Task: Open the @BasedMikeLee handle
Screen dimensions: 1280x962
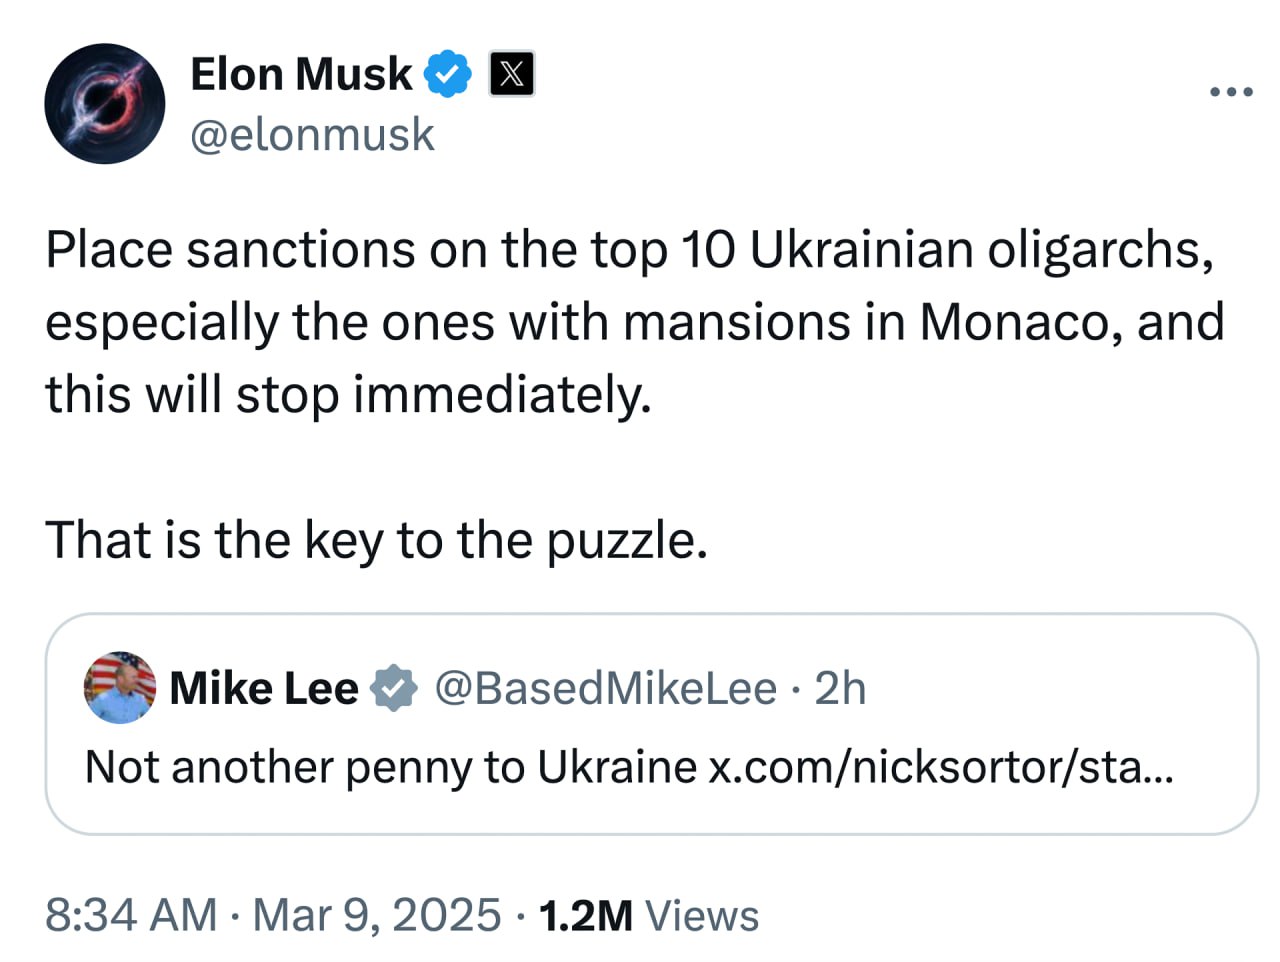Action: pyautogui.click(x=605, y=688)
